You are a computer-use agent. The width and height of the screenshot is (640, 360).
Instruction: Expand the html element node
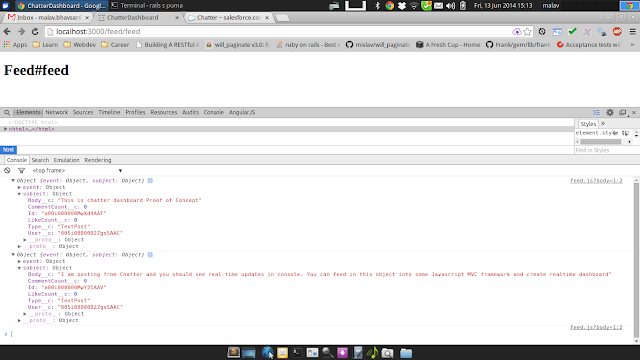coord(5,129)
